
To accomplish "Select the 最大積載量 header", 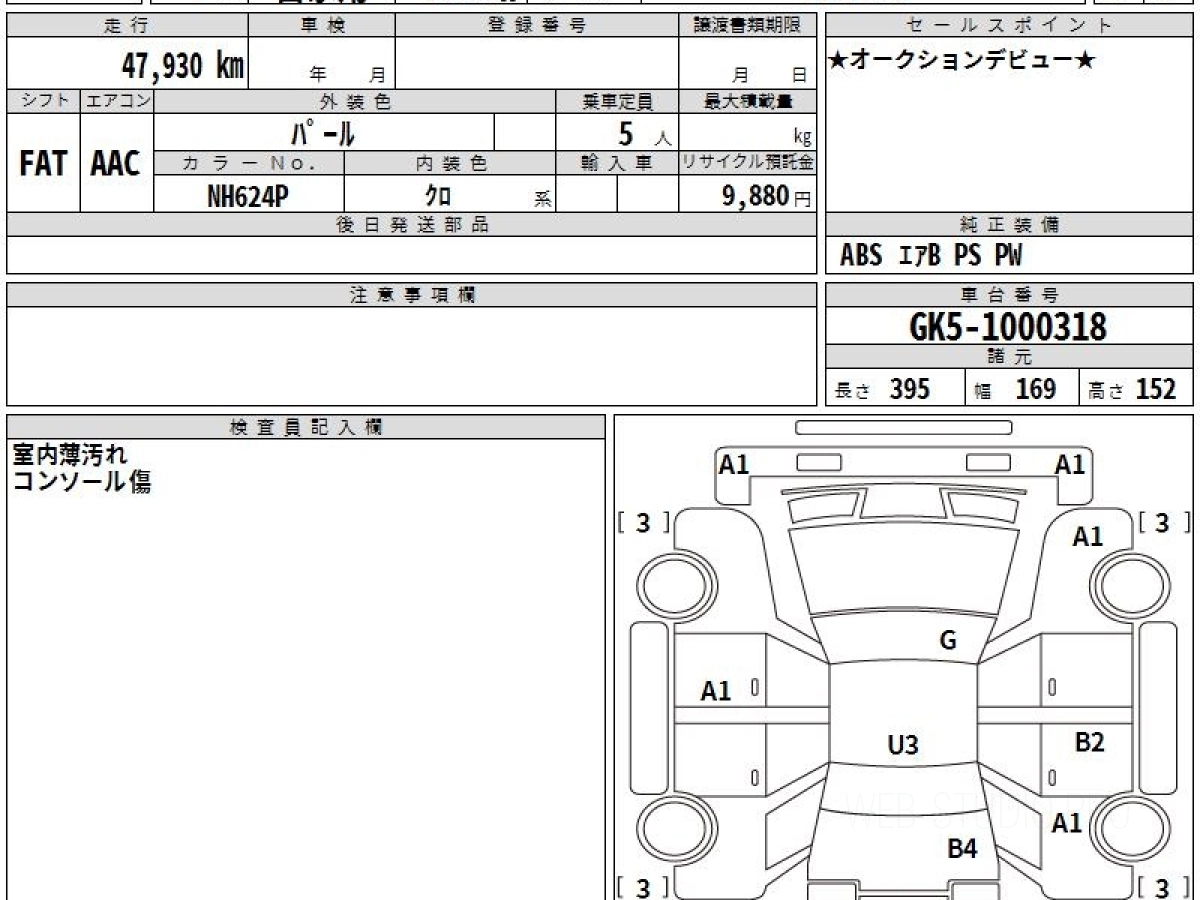I will (747, 101).
